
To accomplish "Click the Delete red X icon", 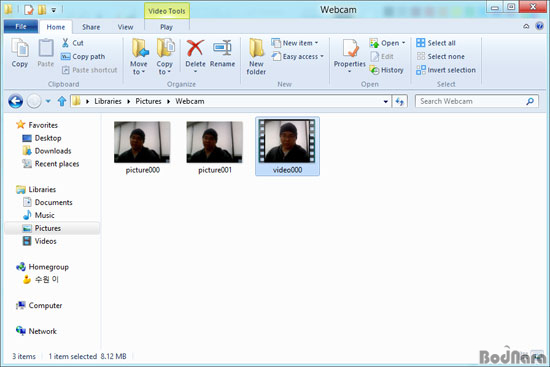I will pyautogui.click(x=195, y=48).
